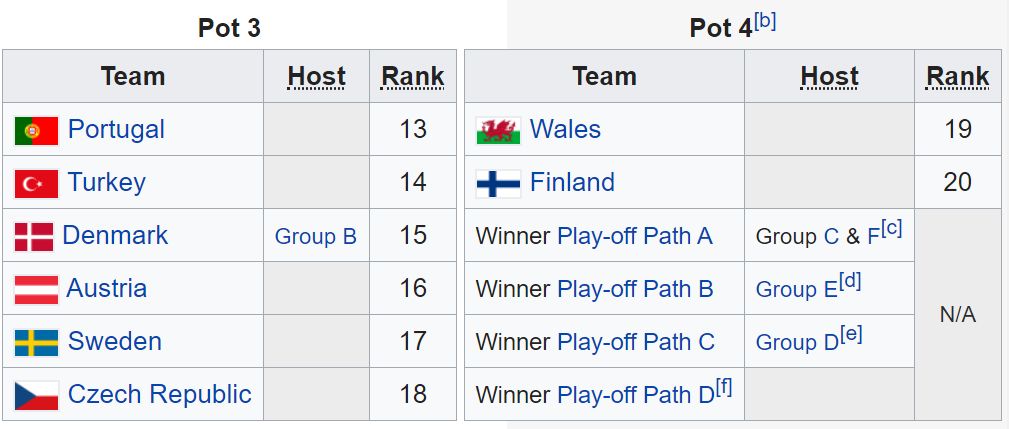The height and width of the screenshot is (429, 1009).
Task: Click the Finland flag icon
Action: [499, 184]
